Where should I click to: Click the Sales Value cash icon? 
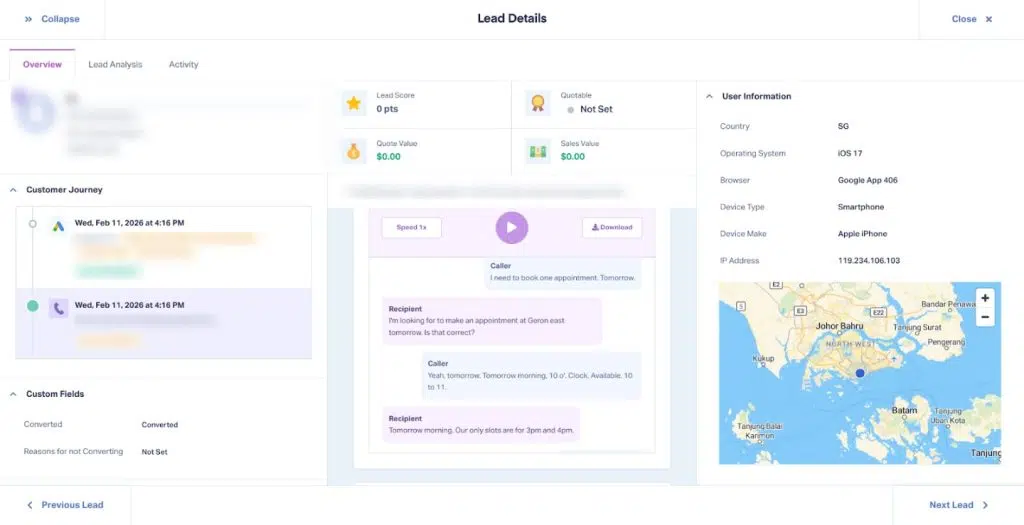pyautogui.click(x=537, y=151)
